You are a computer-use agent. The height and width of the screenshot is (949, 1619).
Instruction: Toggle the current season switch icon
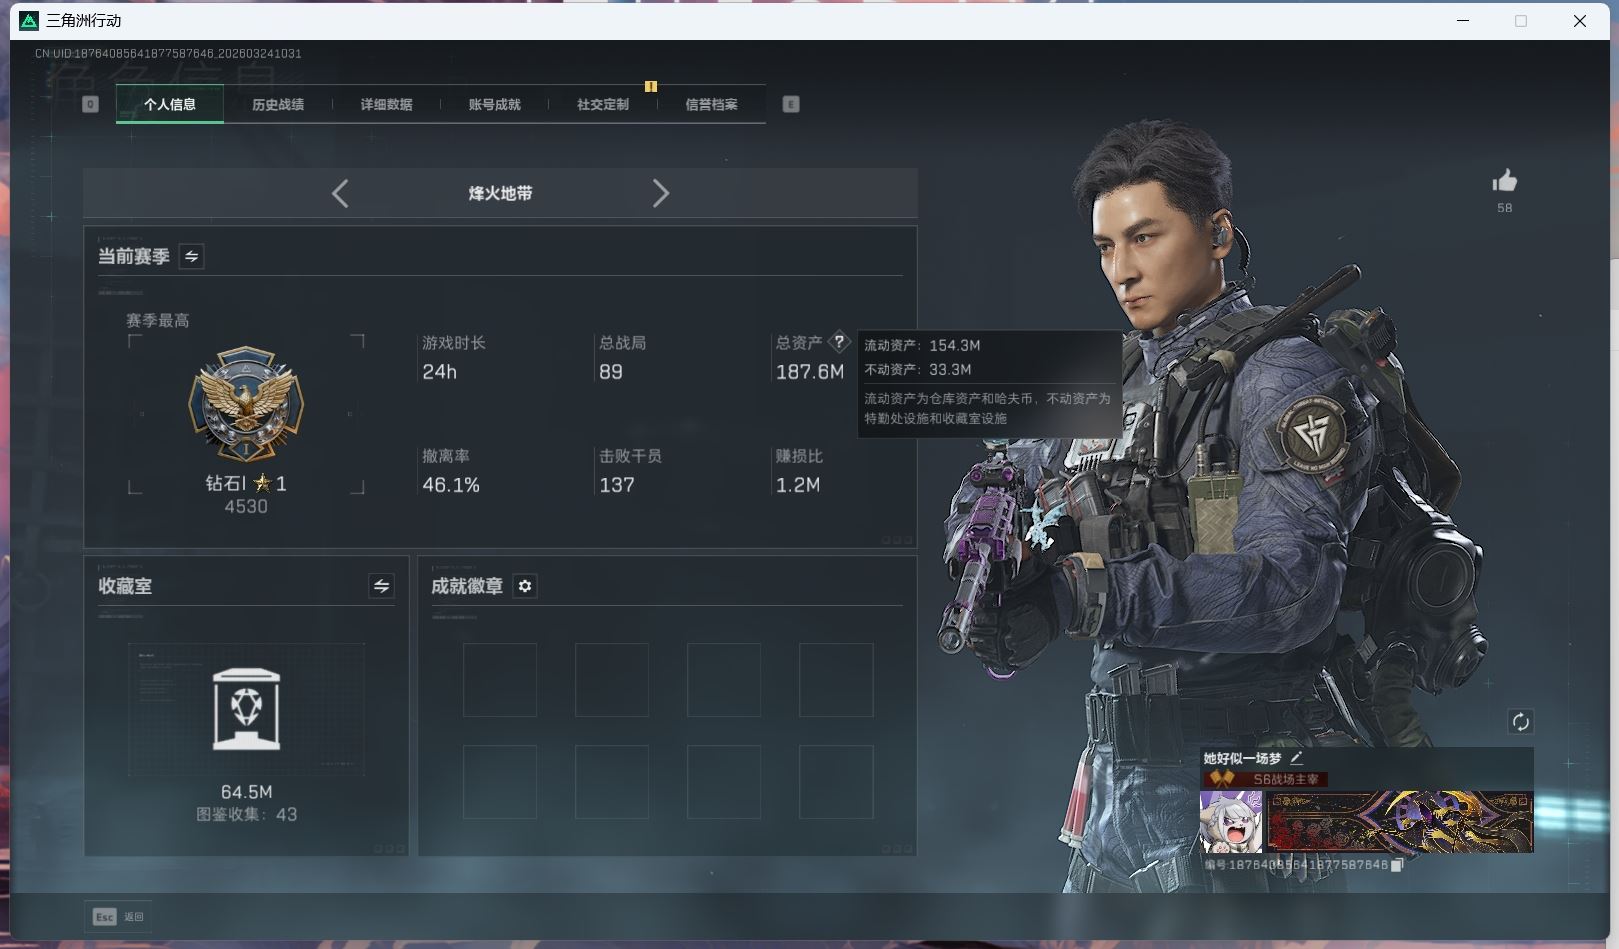191,257
